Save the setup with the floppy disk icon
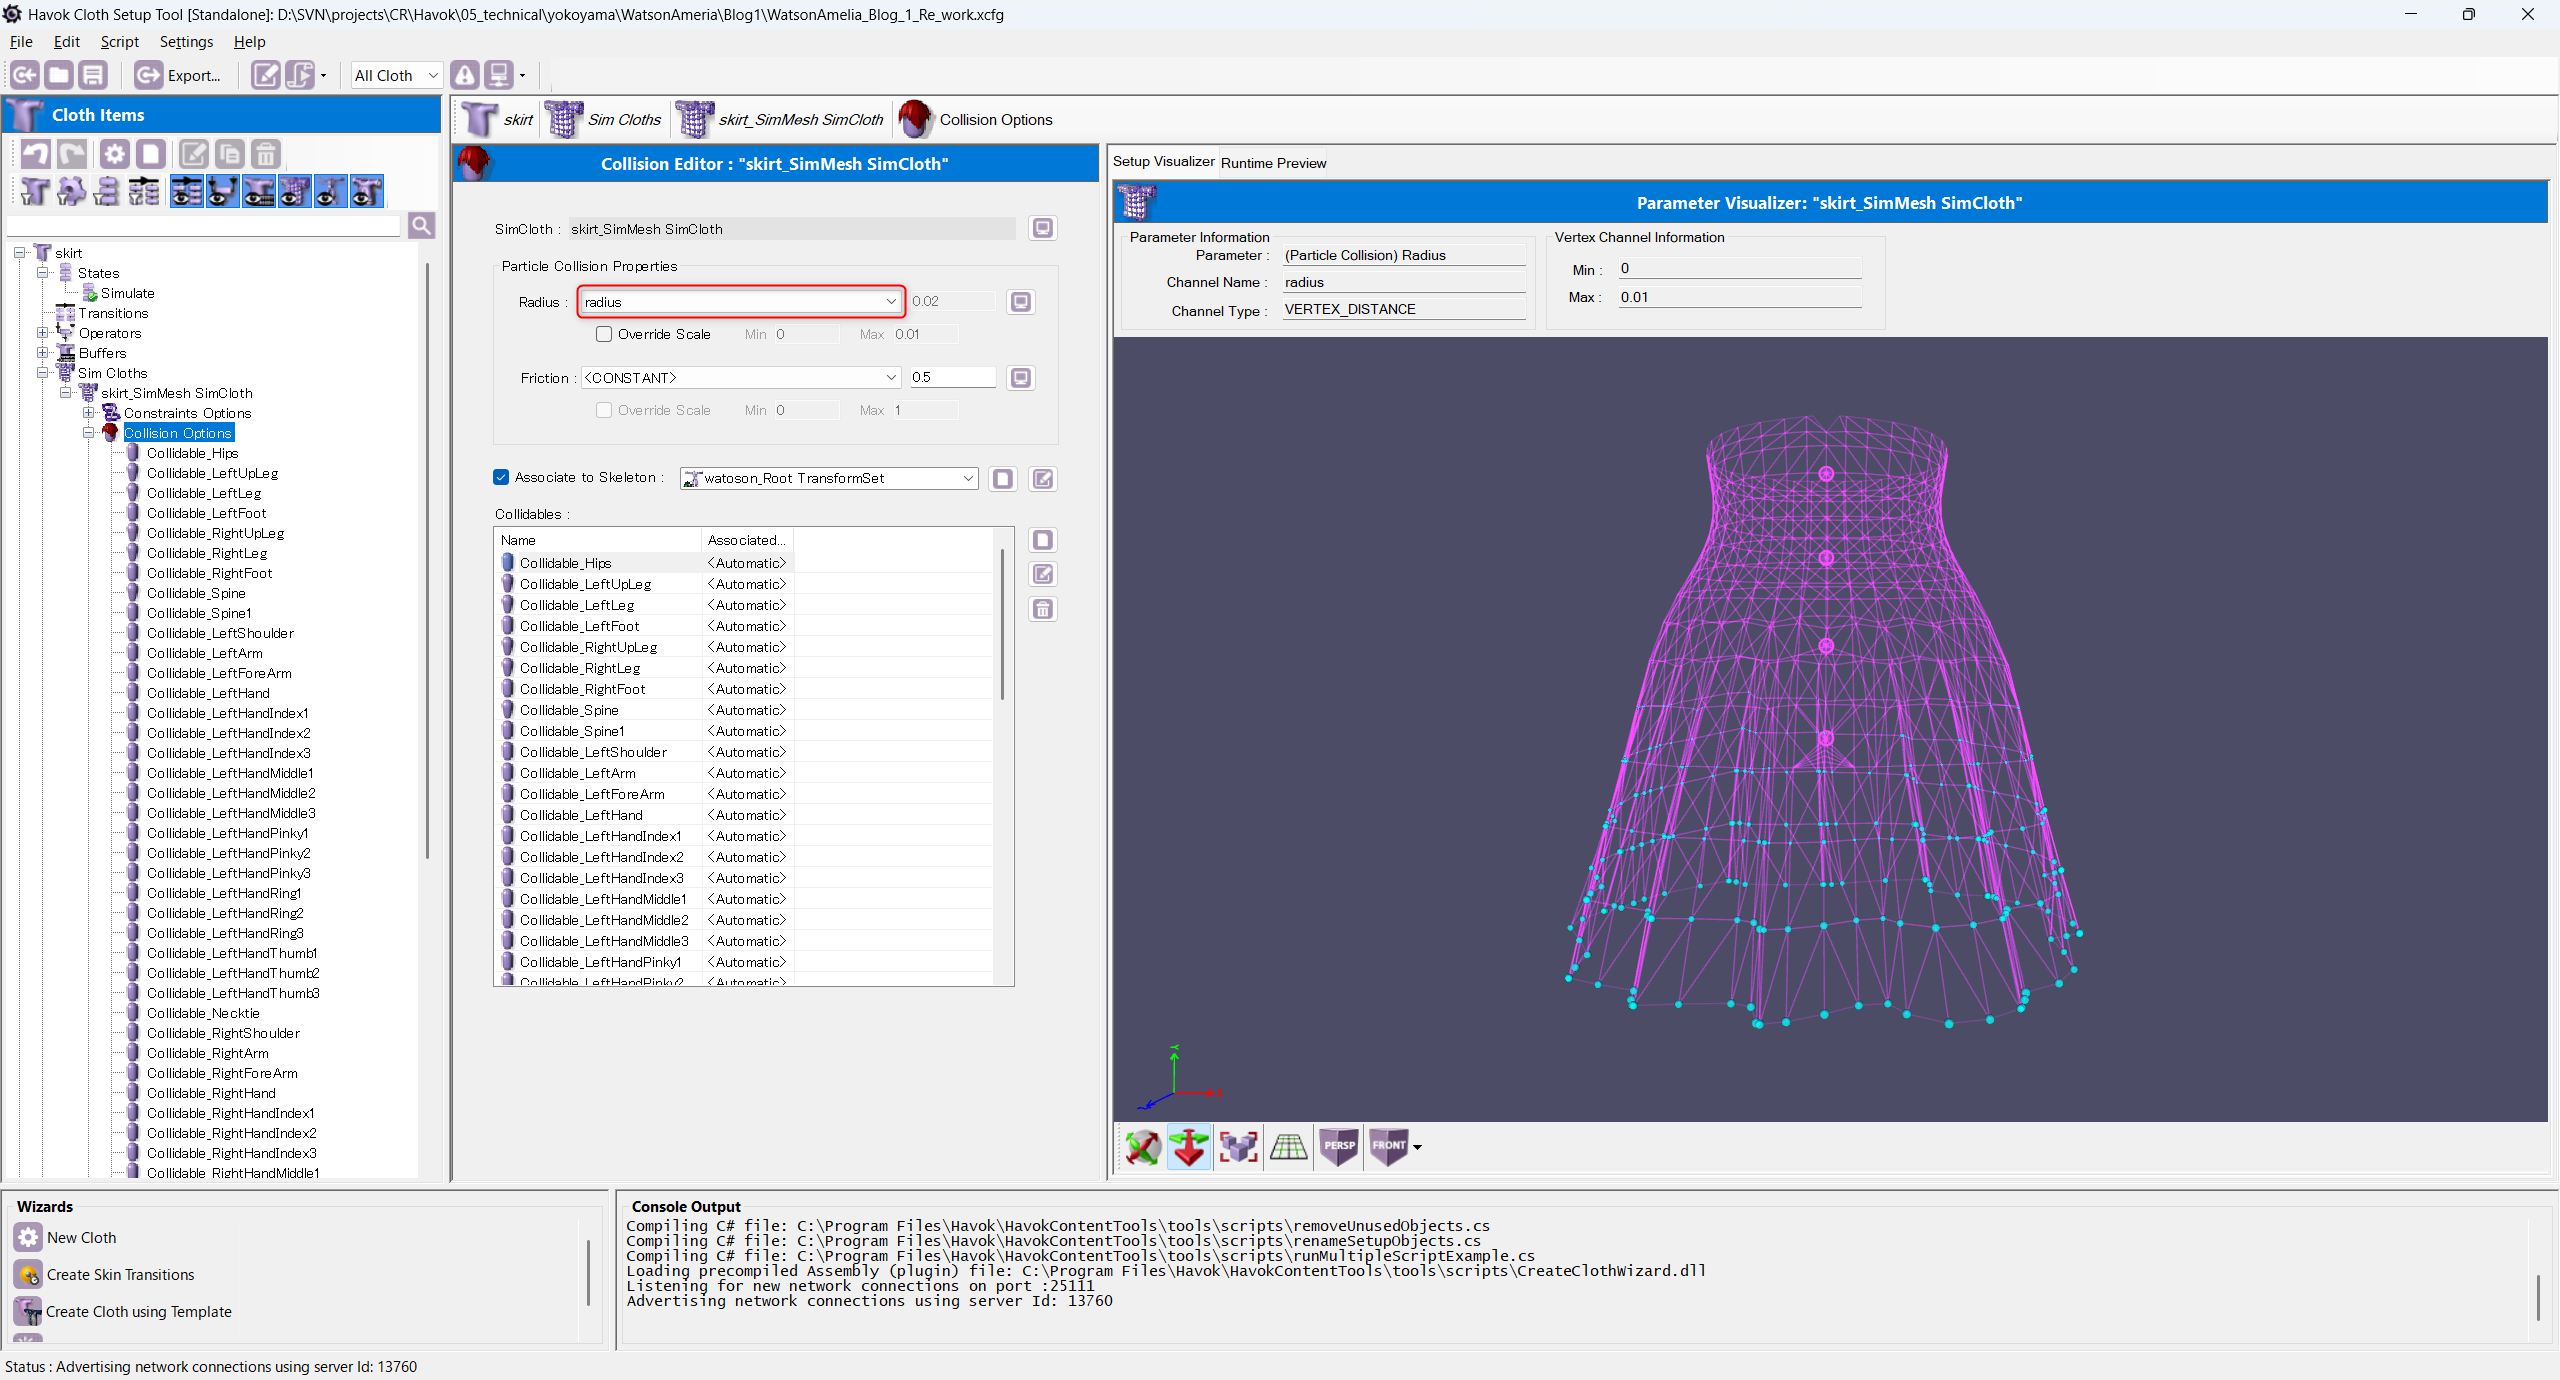 point(93,75)
